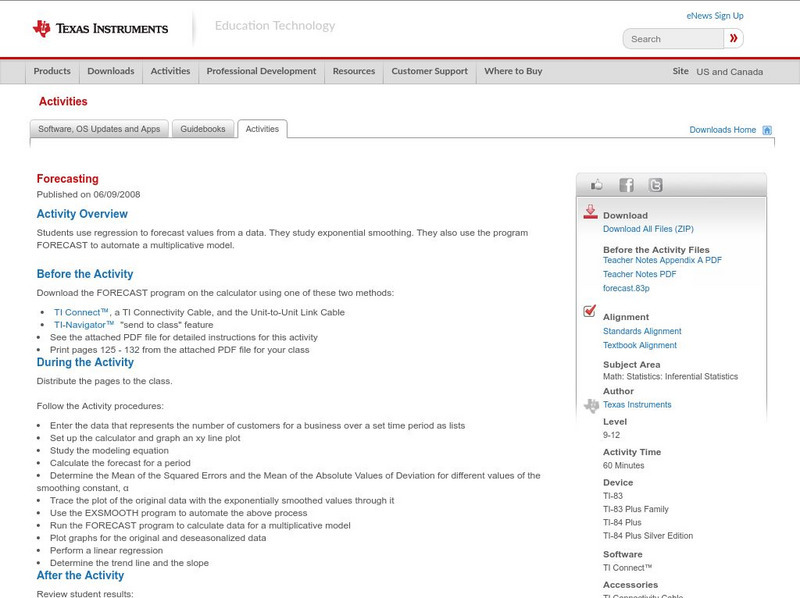Click the Activity Overview heading

82,214
